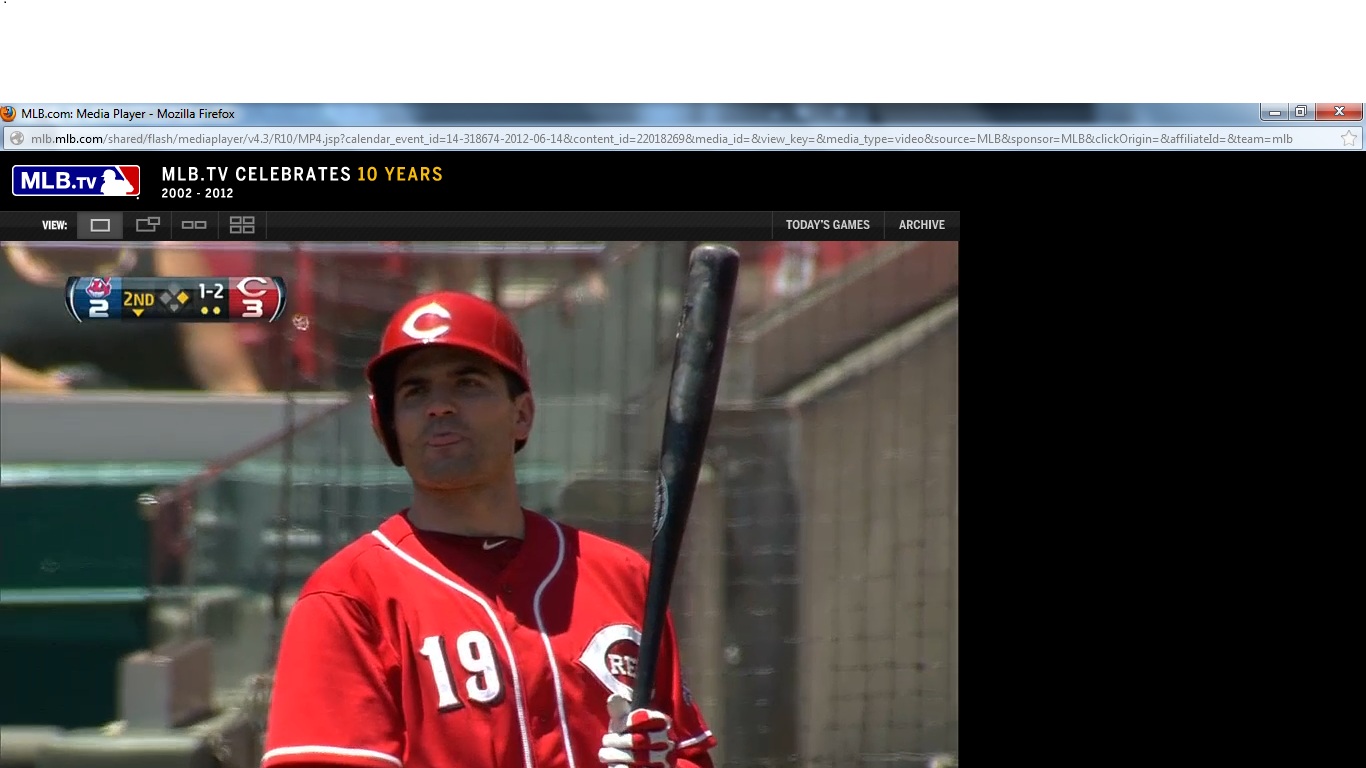Click the Firefox icon in title bar
The height and width of the screenshot is (768, 1366).
[9, 114]
